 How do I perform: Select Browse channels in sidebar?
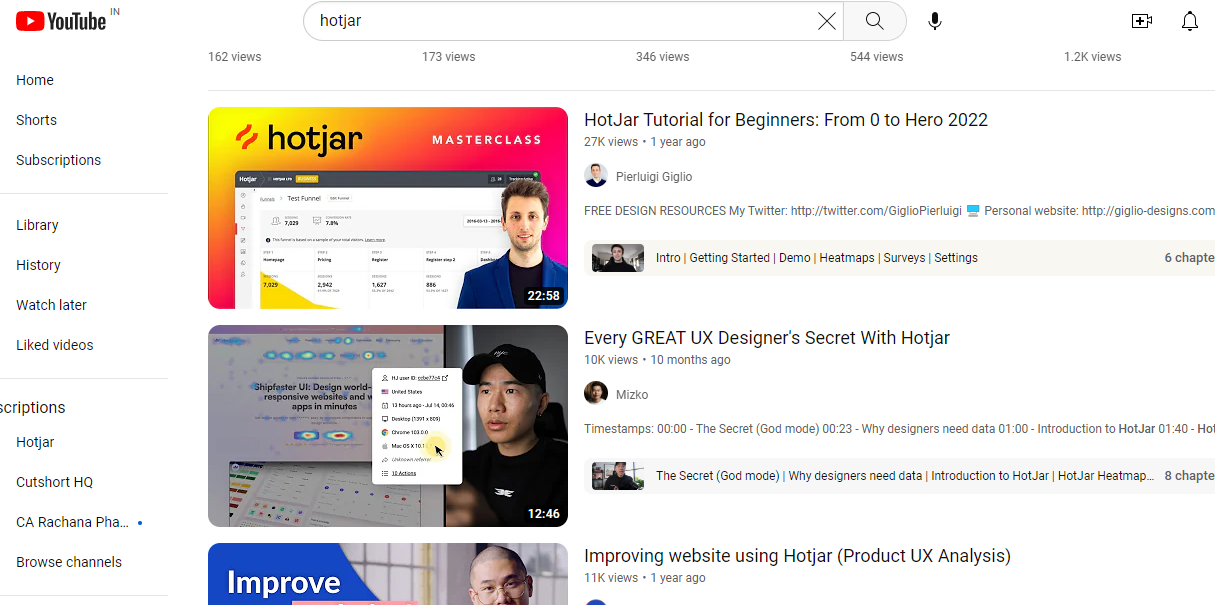coord(69,562)
